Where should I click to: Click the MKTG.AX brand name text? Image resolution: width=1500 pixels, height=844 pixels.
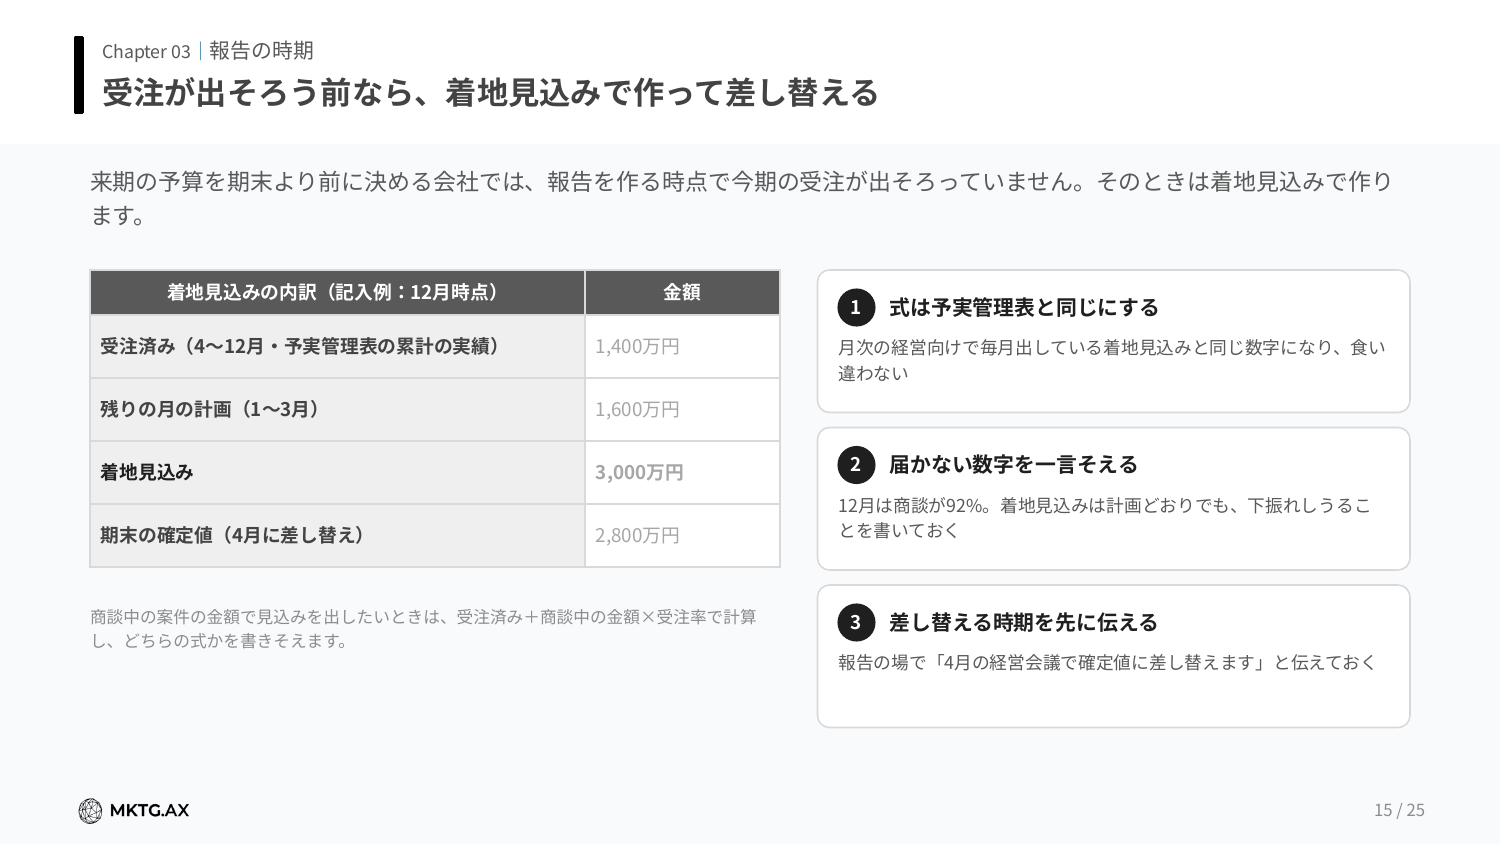pos(149,811)
